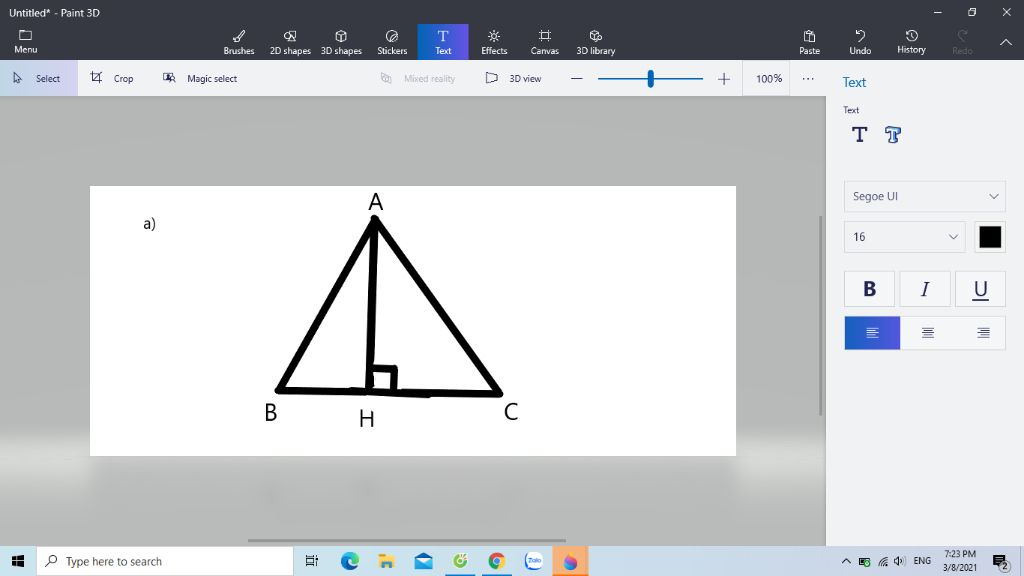This screenshot has height=576, width=1024.
Task: Click Paint 3D taskbar icon
Action: tap(570, 561)
